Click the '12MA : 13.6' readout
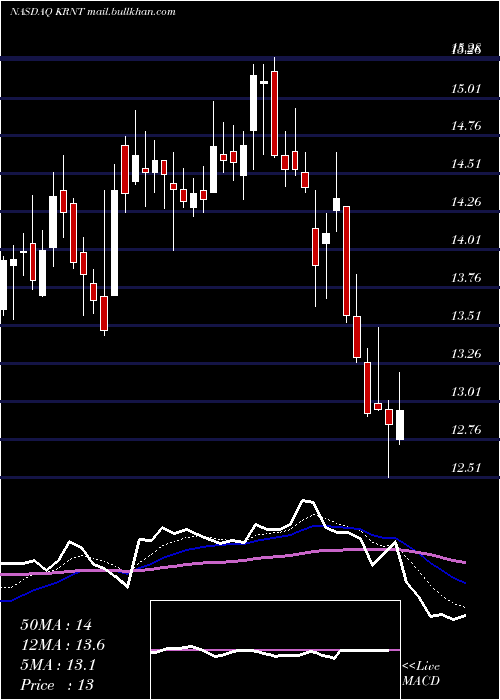This screenshot has height=700, width=500. pos(63,645)
